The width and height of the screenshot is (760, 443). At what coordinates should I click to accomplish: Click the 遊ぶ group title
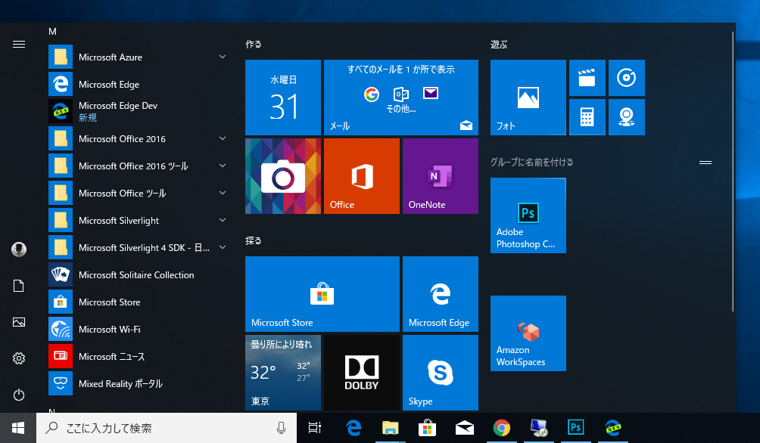pos(499,45)
